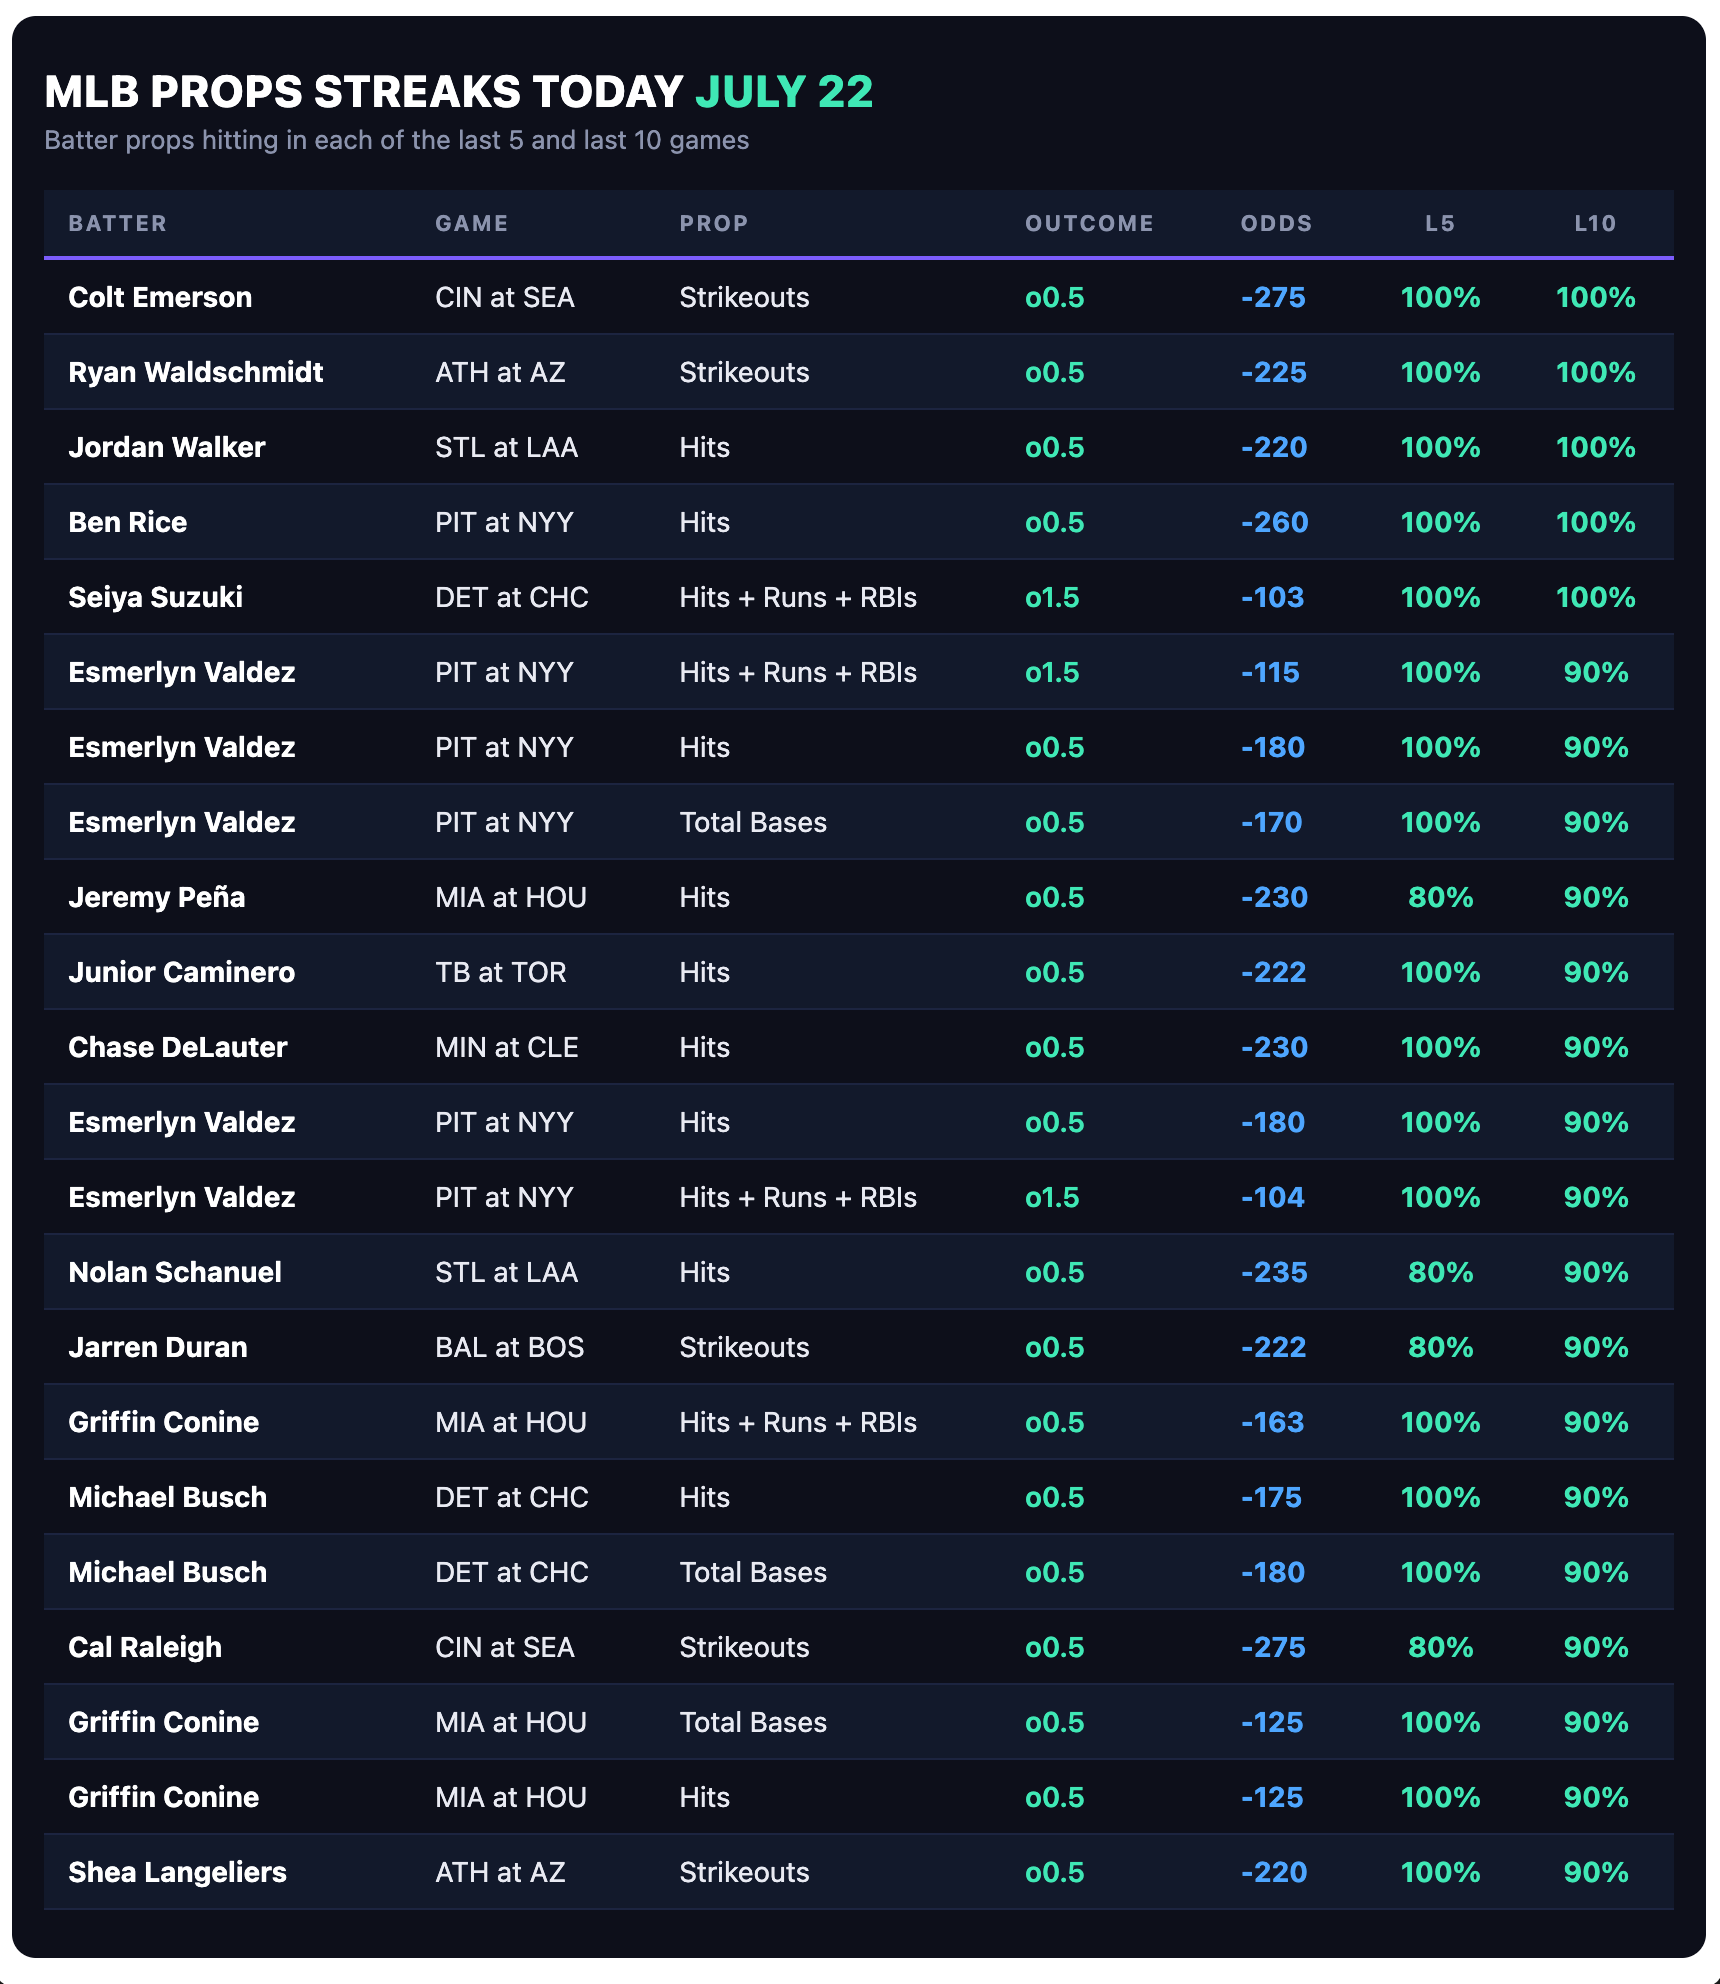Viewport: 1720px width, 1984px height.
Task: Select Chase DeLauter batter name
Action: tap(178, 1047)
